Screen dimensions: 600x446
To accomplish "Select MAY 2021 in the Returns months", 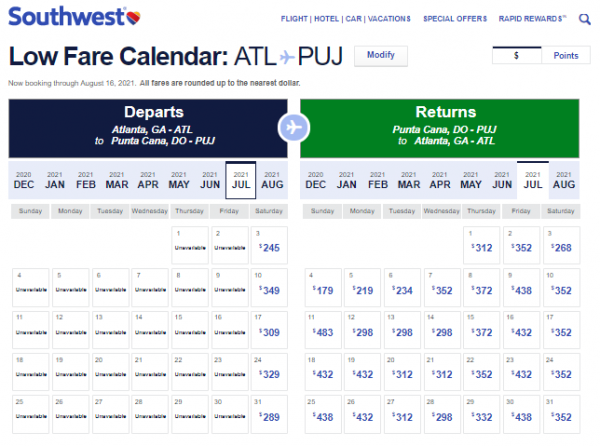I will pos(471,180).
